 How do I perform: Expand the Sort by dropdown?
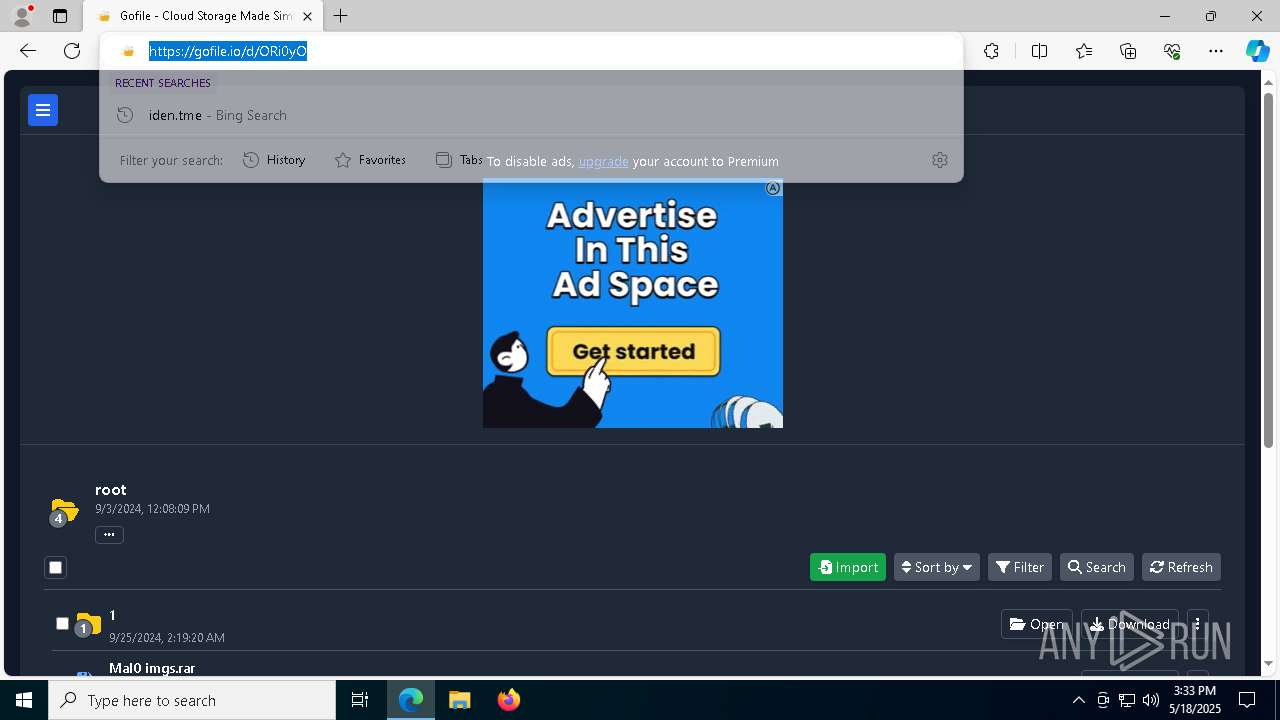(x=936, y=567)
